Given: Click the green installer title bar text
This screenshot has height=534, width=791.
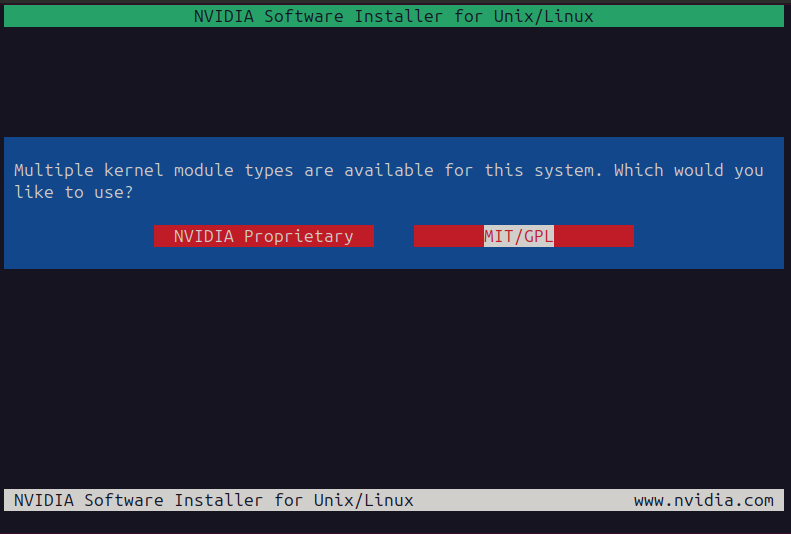Looking at the screenshot, I should pyautogui.click(x=393, y=16).
